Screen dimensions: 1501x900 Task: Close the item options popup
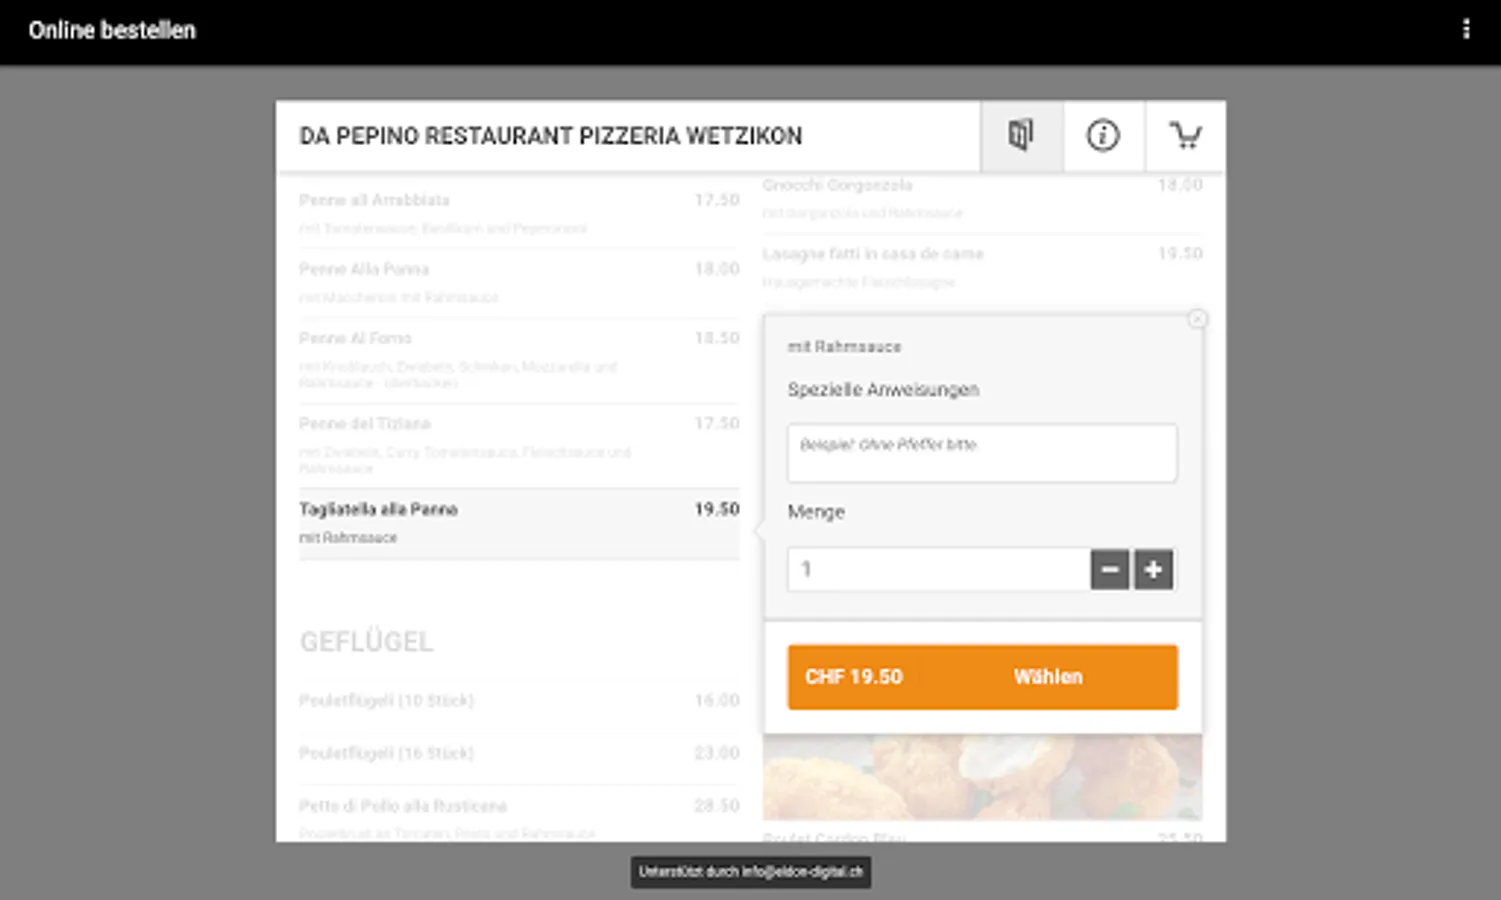point(1197,319)
